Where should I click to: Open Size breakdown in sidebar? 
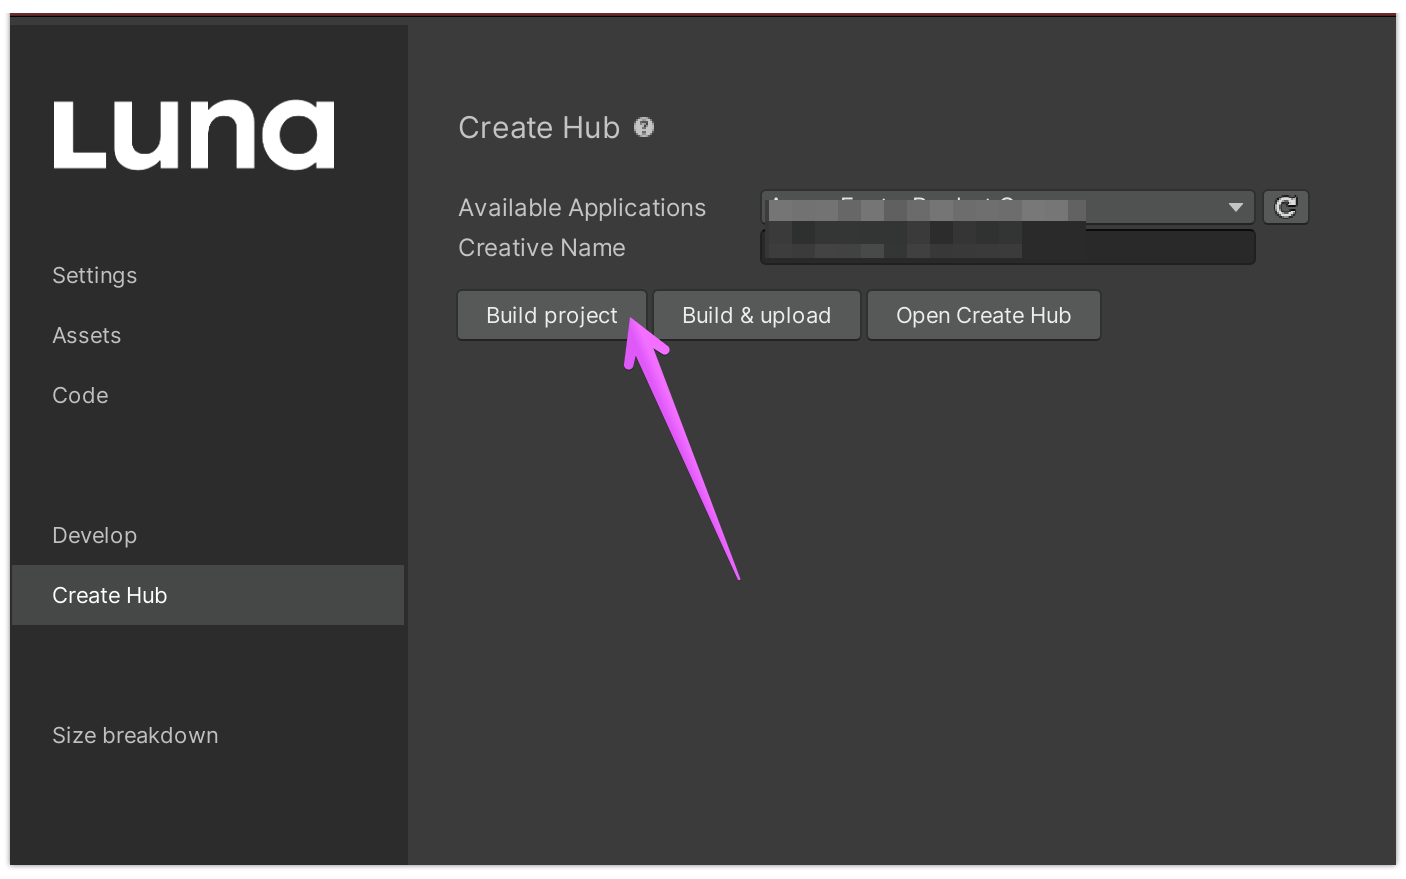[x=135, y=735]
